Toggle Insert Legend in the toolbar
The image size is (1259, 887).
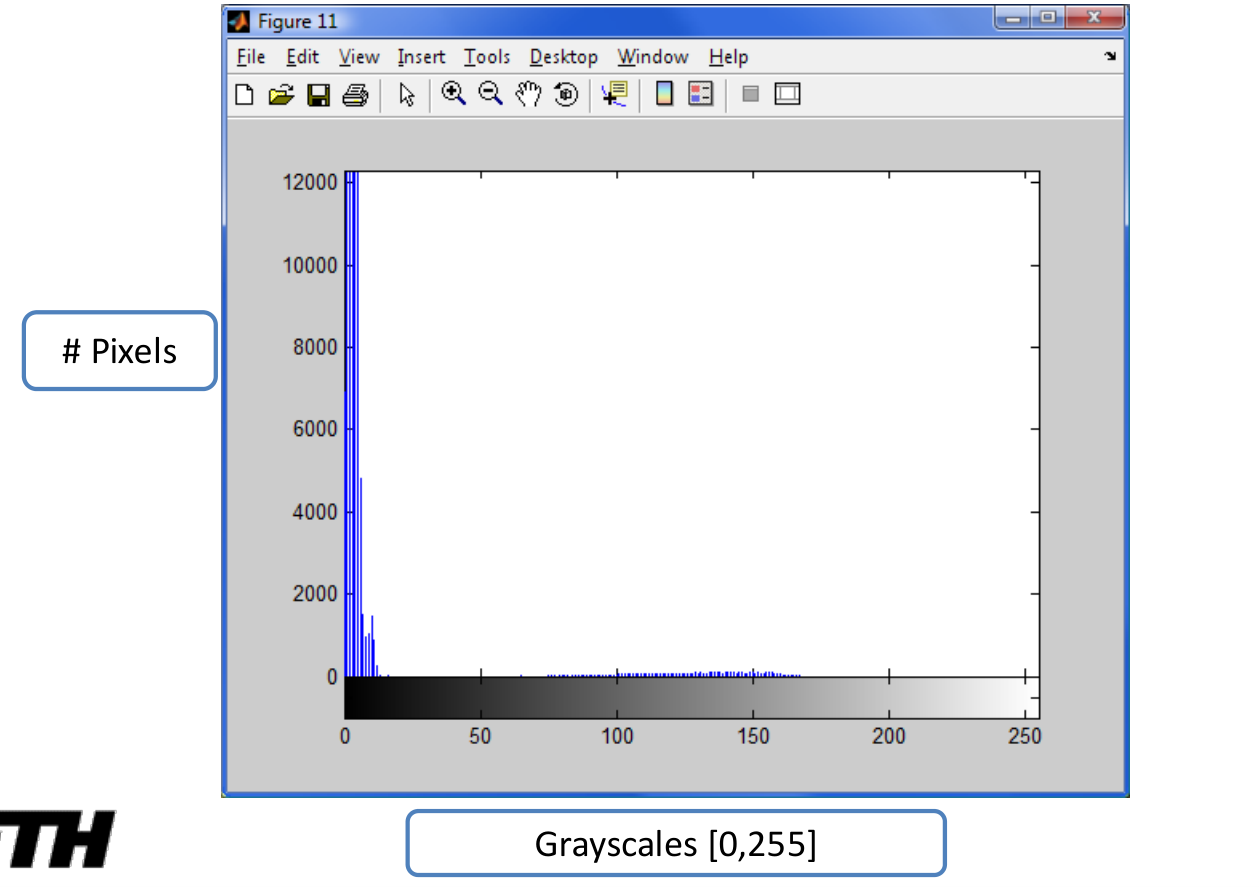(x=700, y=94)
